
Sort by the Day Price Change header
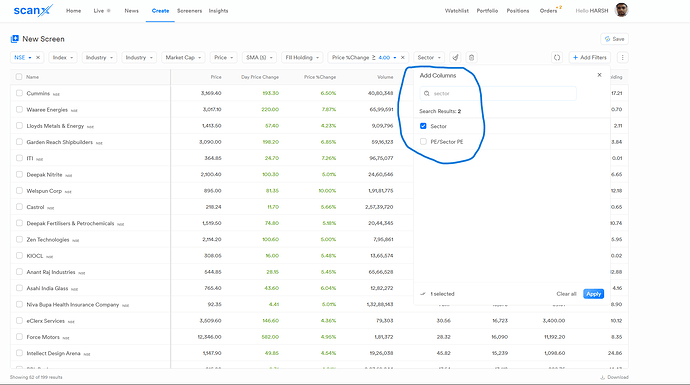[260, 77]
